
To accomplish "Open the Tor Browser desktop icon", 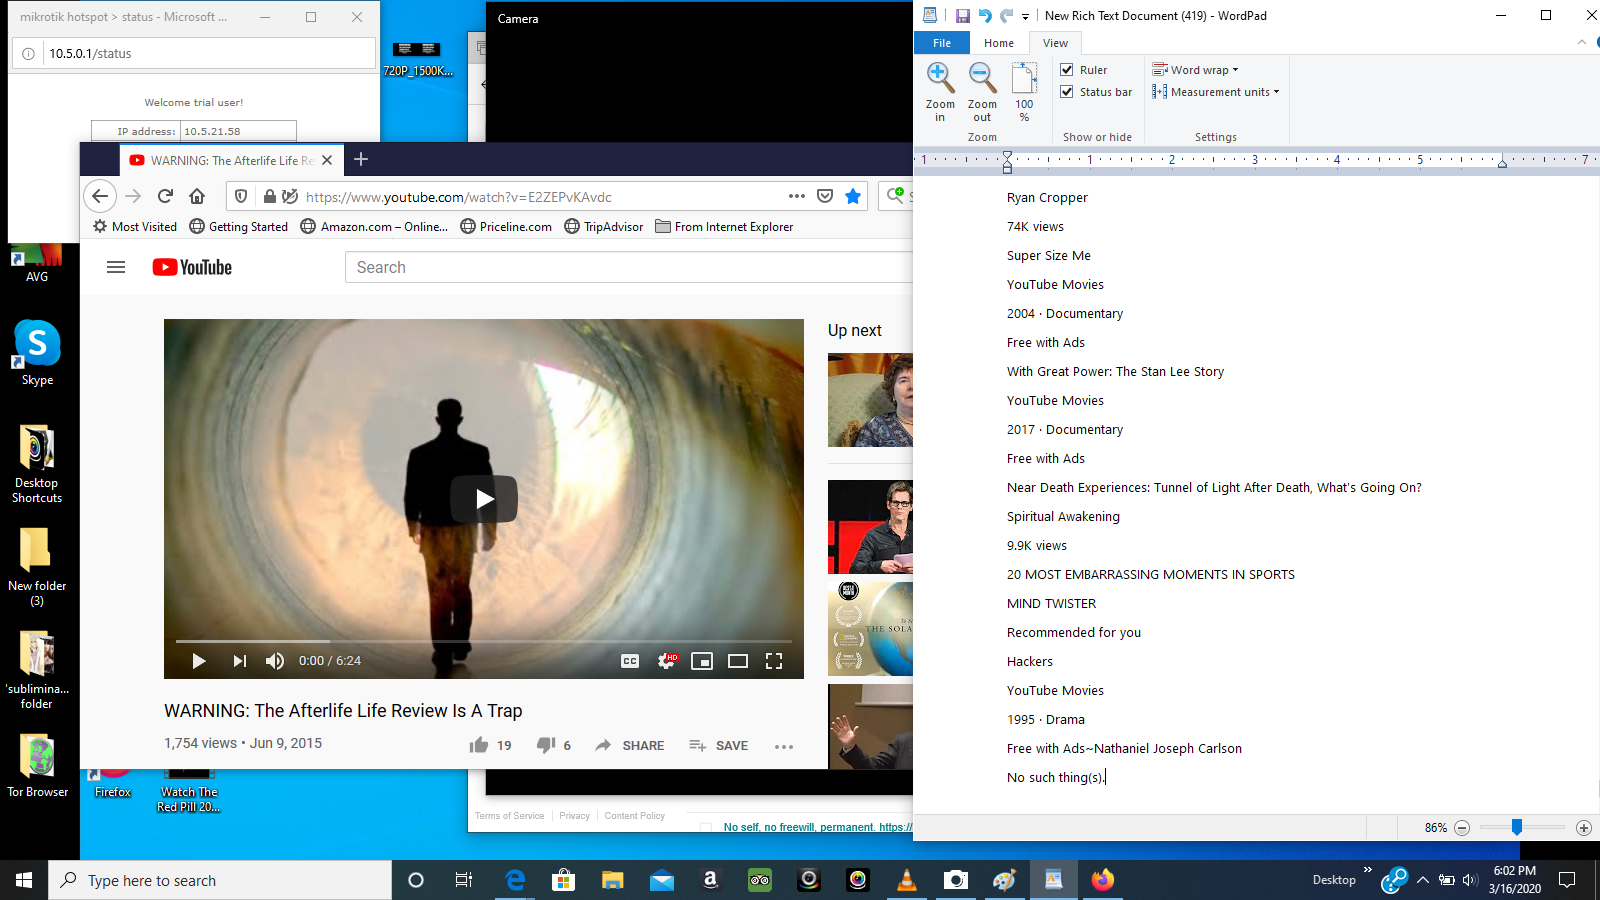I will [x=38, y=766].
